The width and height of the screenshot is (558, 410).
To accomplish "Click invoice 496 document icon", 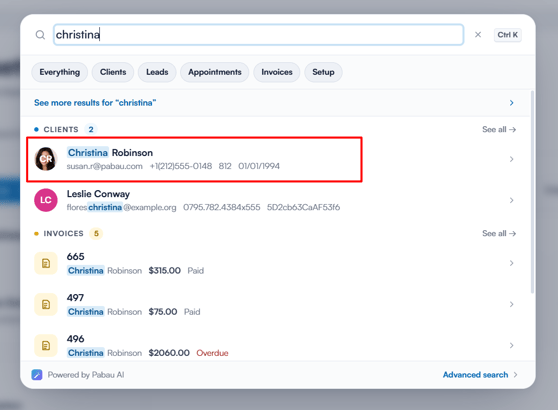I will 46,345.
